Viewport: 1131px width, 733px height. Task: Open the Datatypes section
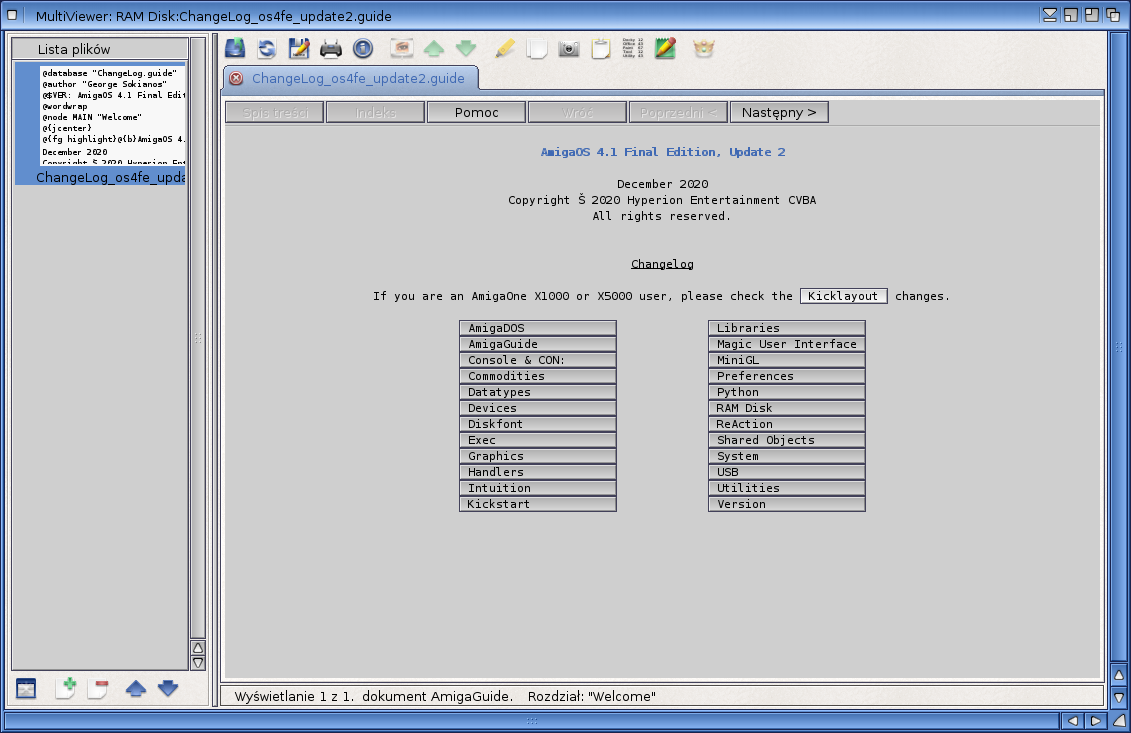[537, 392]
